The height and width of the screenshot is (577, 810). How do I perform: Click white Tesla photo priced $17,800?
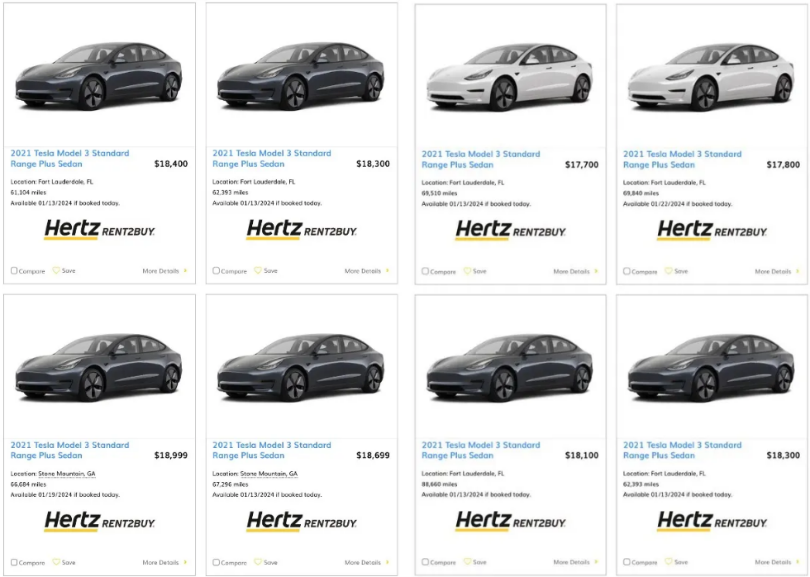711,77
